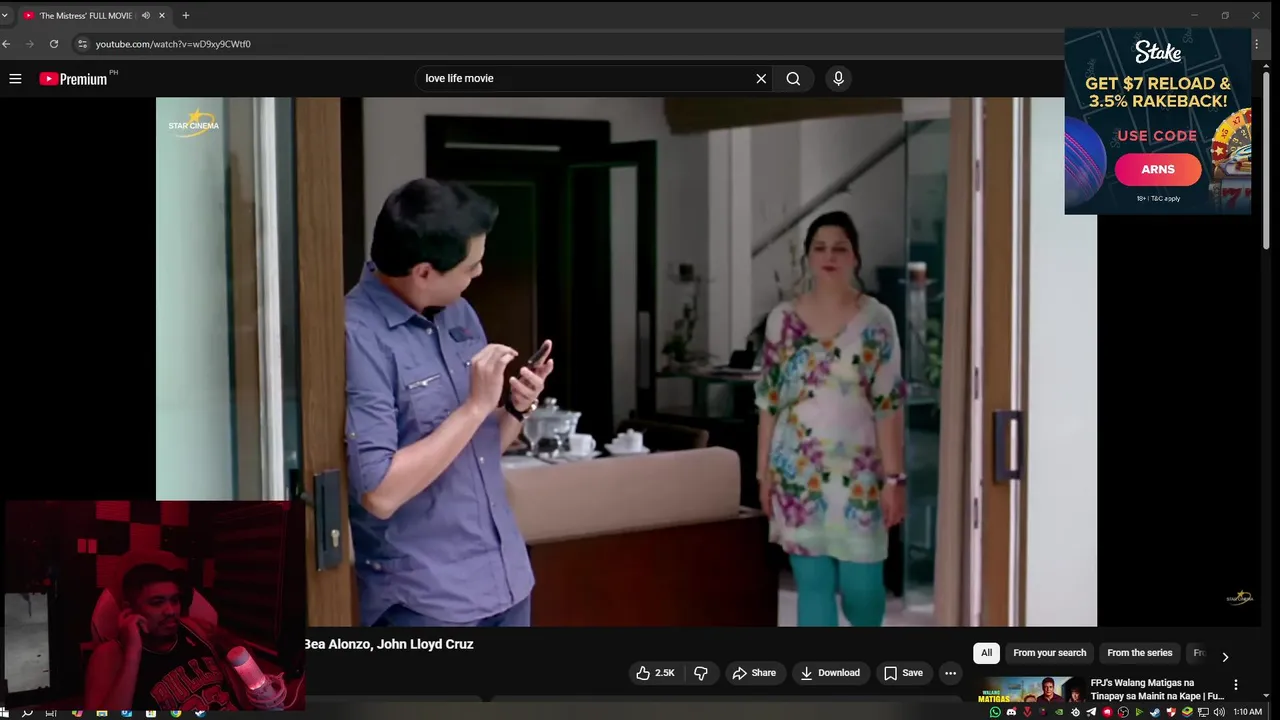Screen dimensions: 1280x720
Task: Open the 'FPJ's Walang Matigas na Tinapay' title
Action: [x=1157, y=690]
